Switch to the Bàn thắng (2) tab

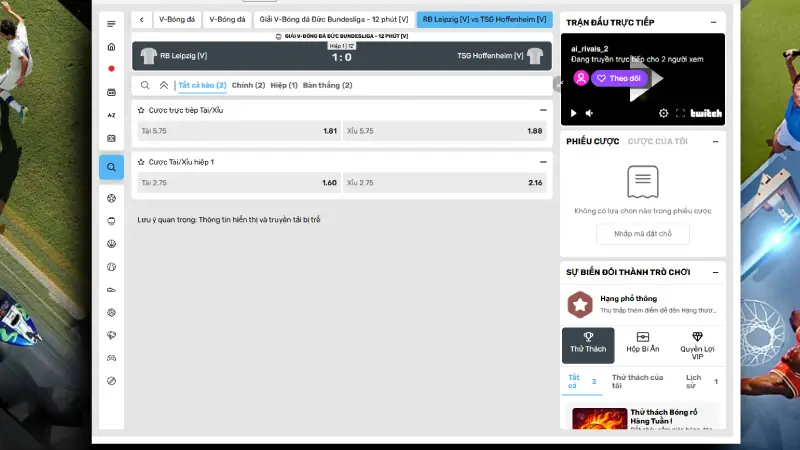click(327, 86)
